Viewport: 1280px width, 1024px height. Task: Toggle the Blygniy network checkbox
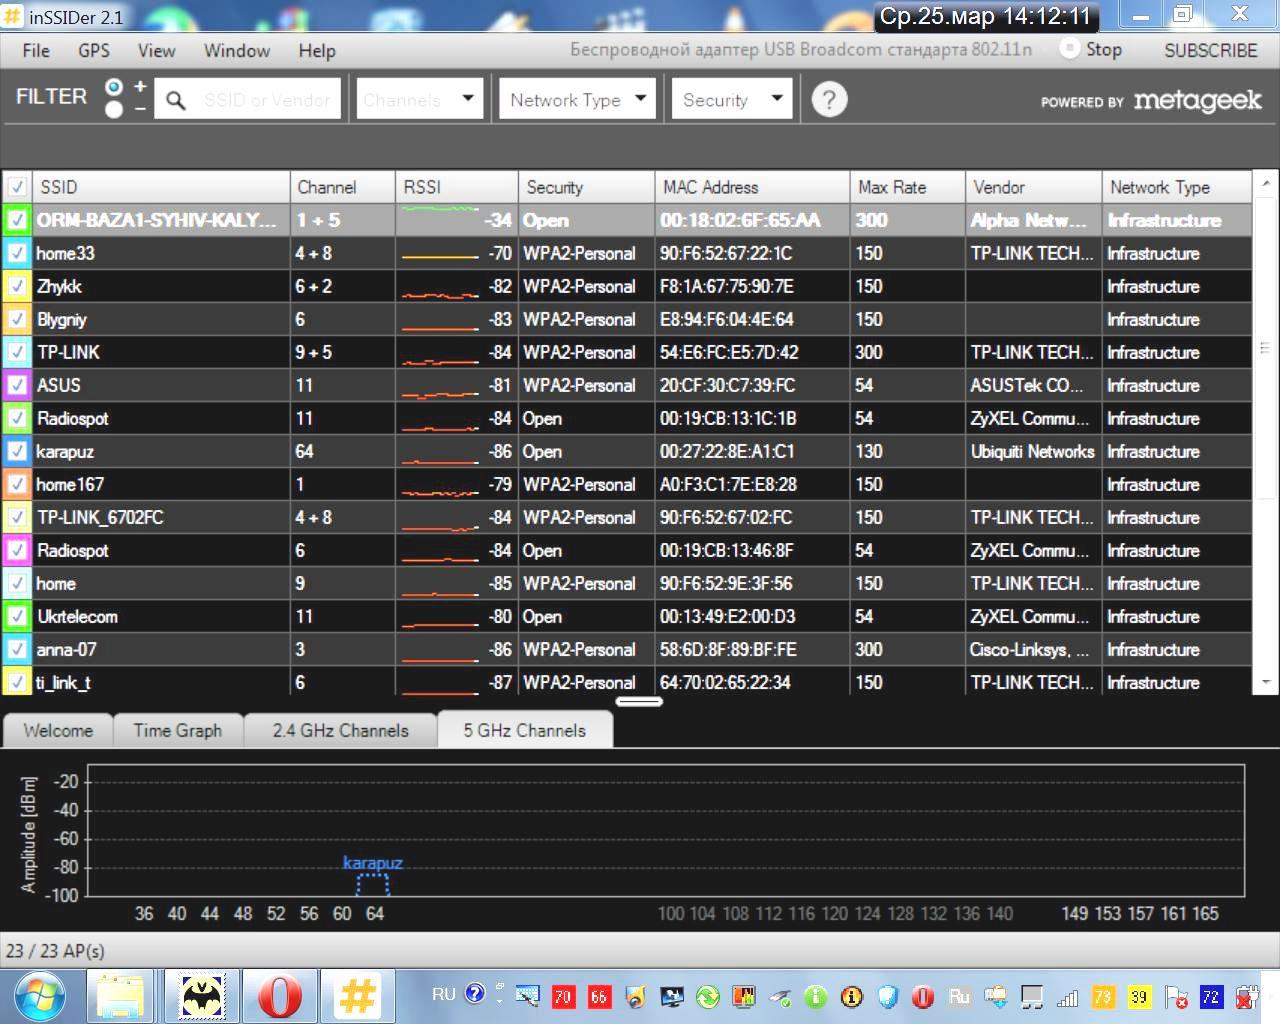(17, 319)
